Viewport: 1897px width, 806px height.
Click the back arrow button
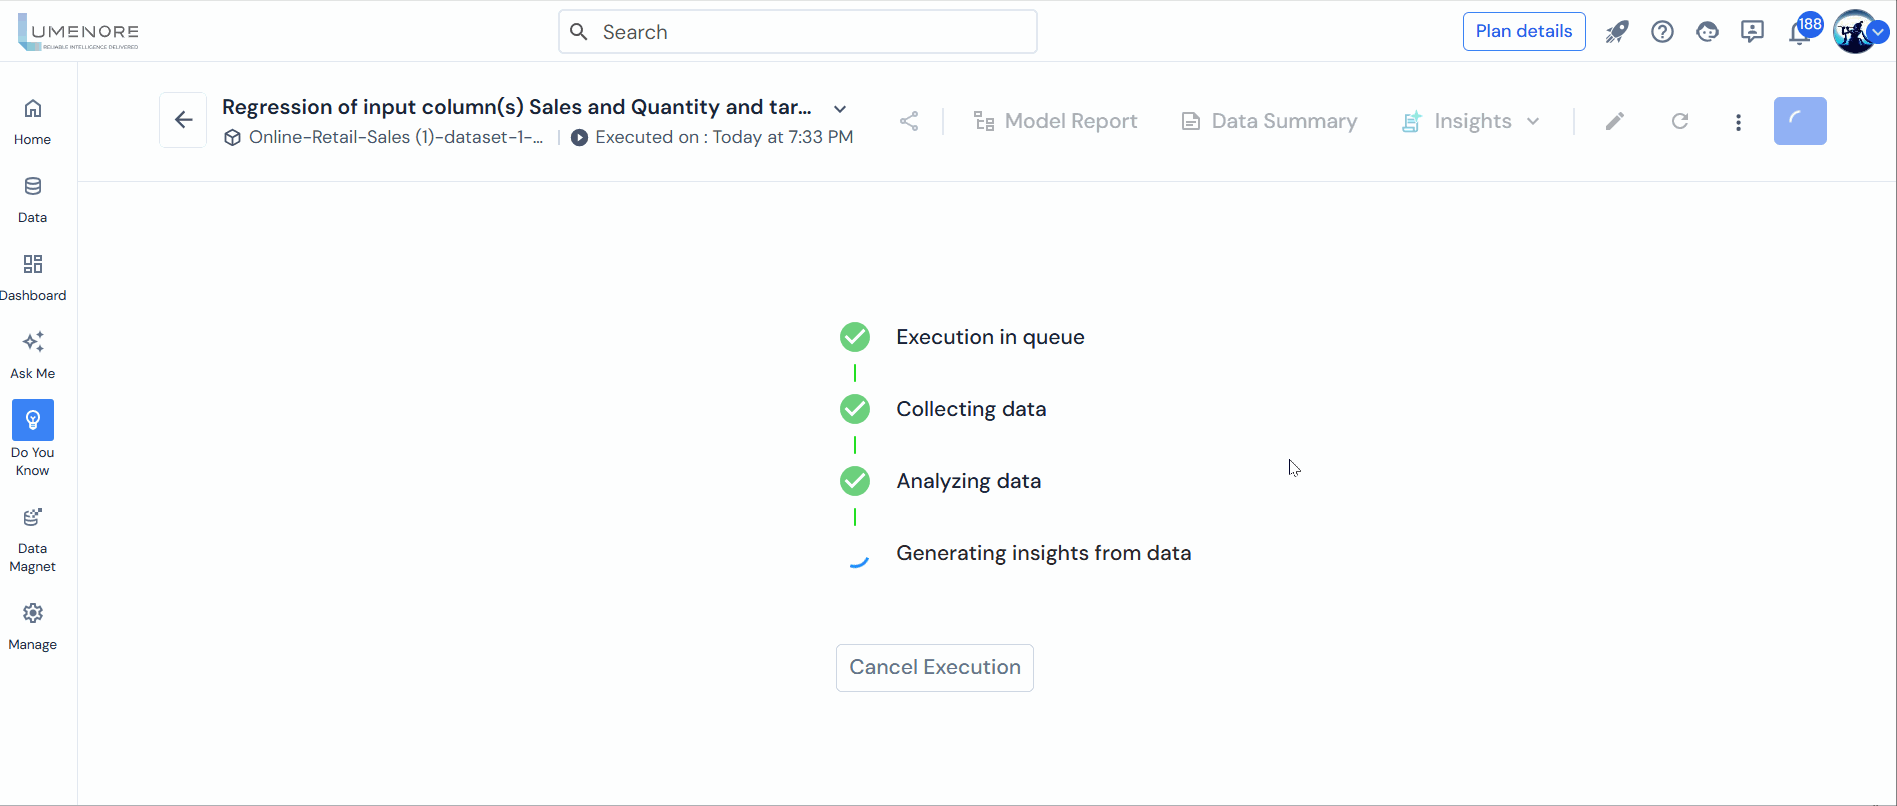(183, 120)
